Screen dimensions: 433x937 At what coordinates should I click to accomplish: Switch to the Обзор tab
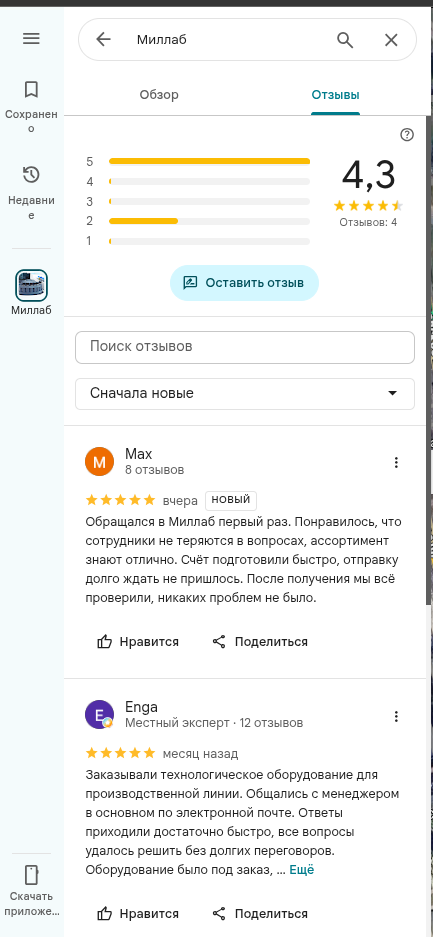point(159,95)
